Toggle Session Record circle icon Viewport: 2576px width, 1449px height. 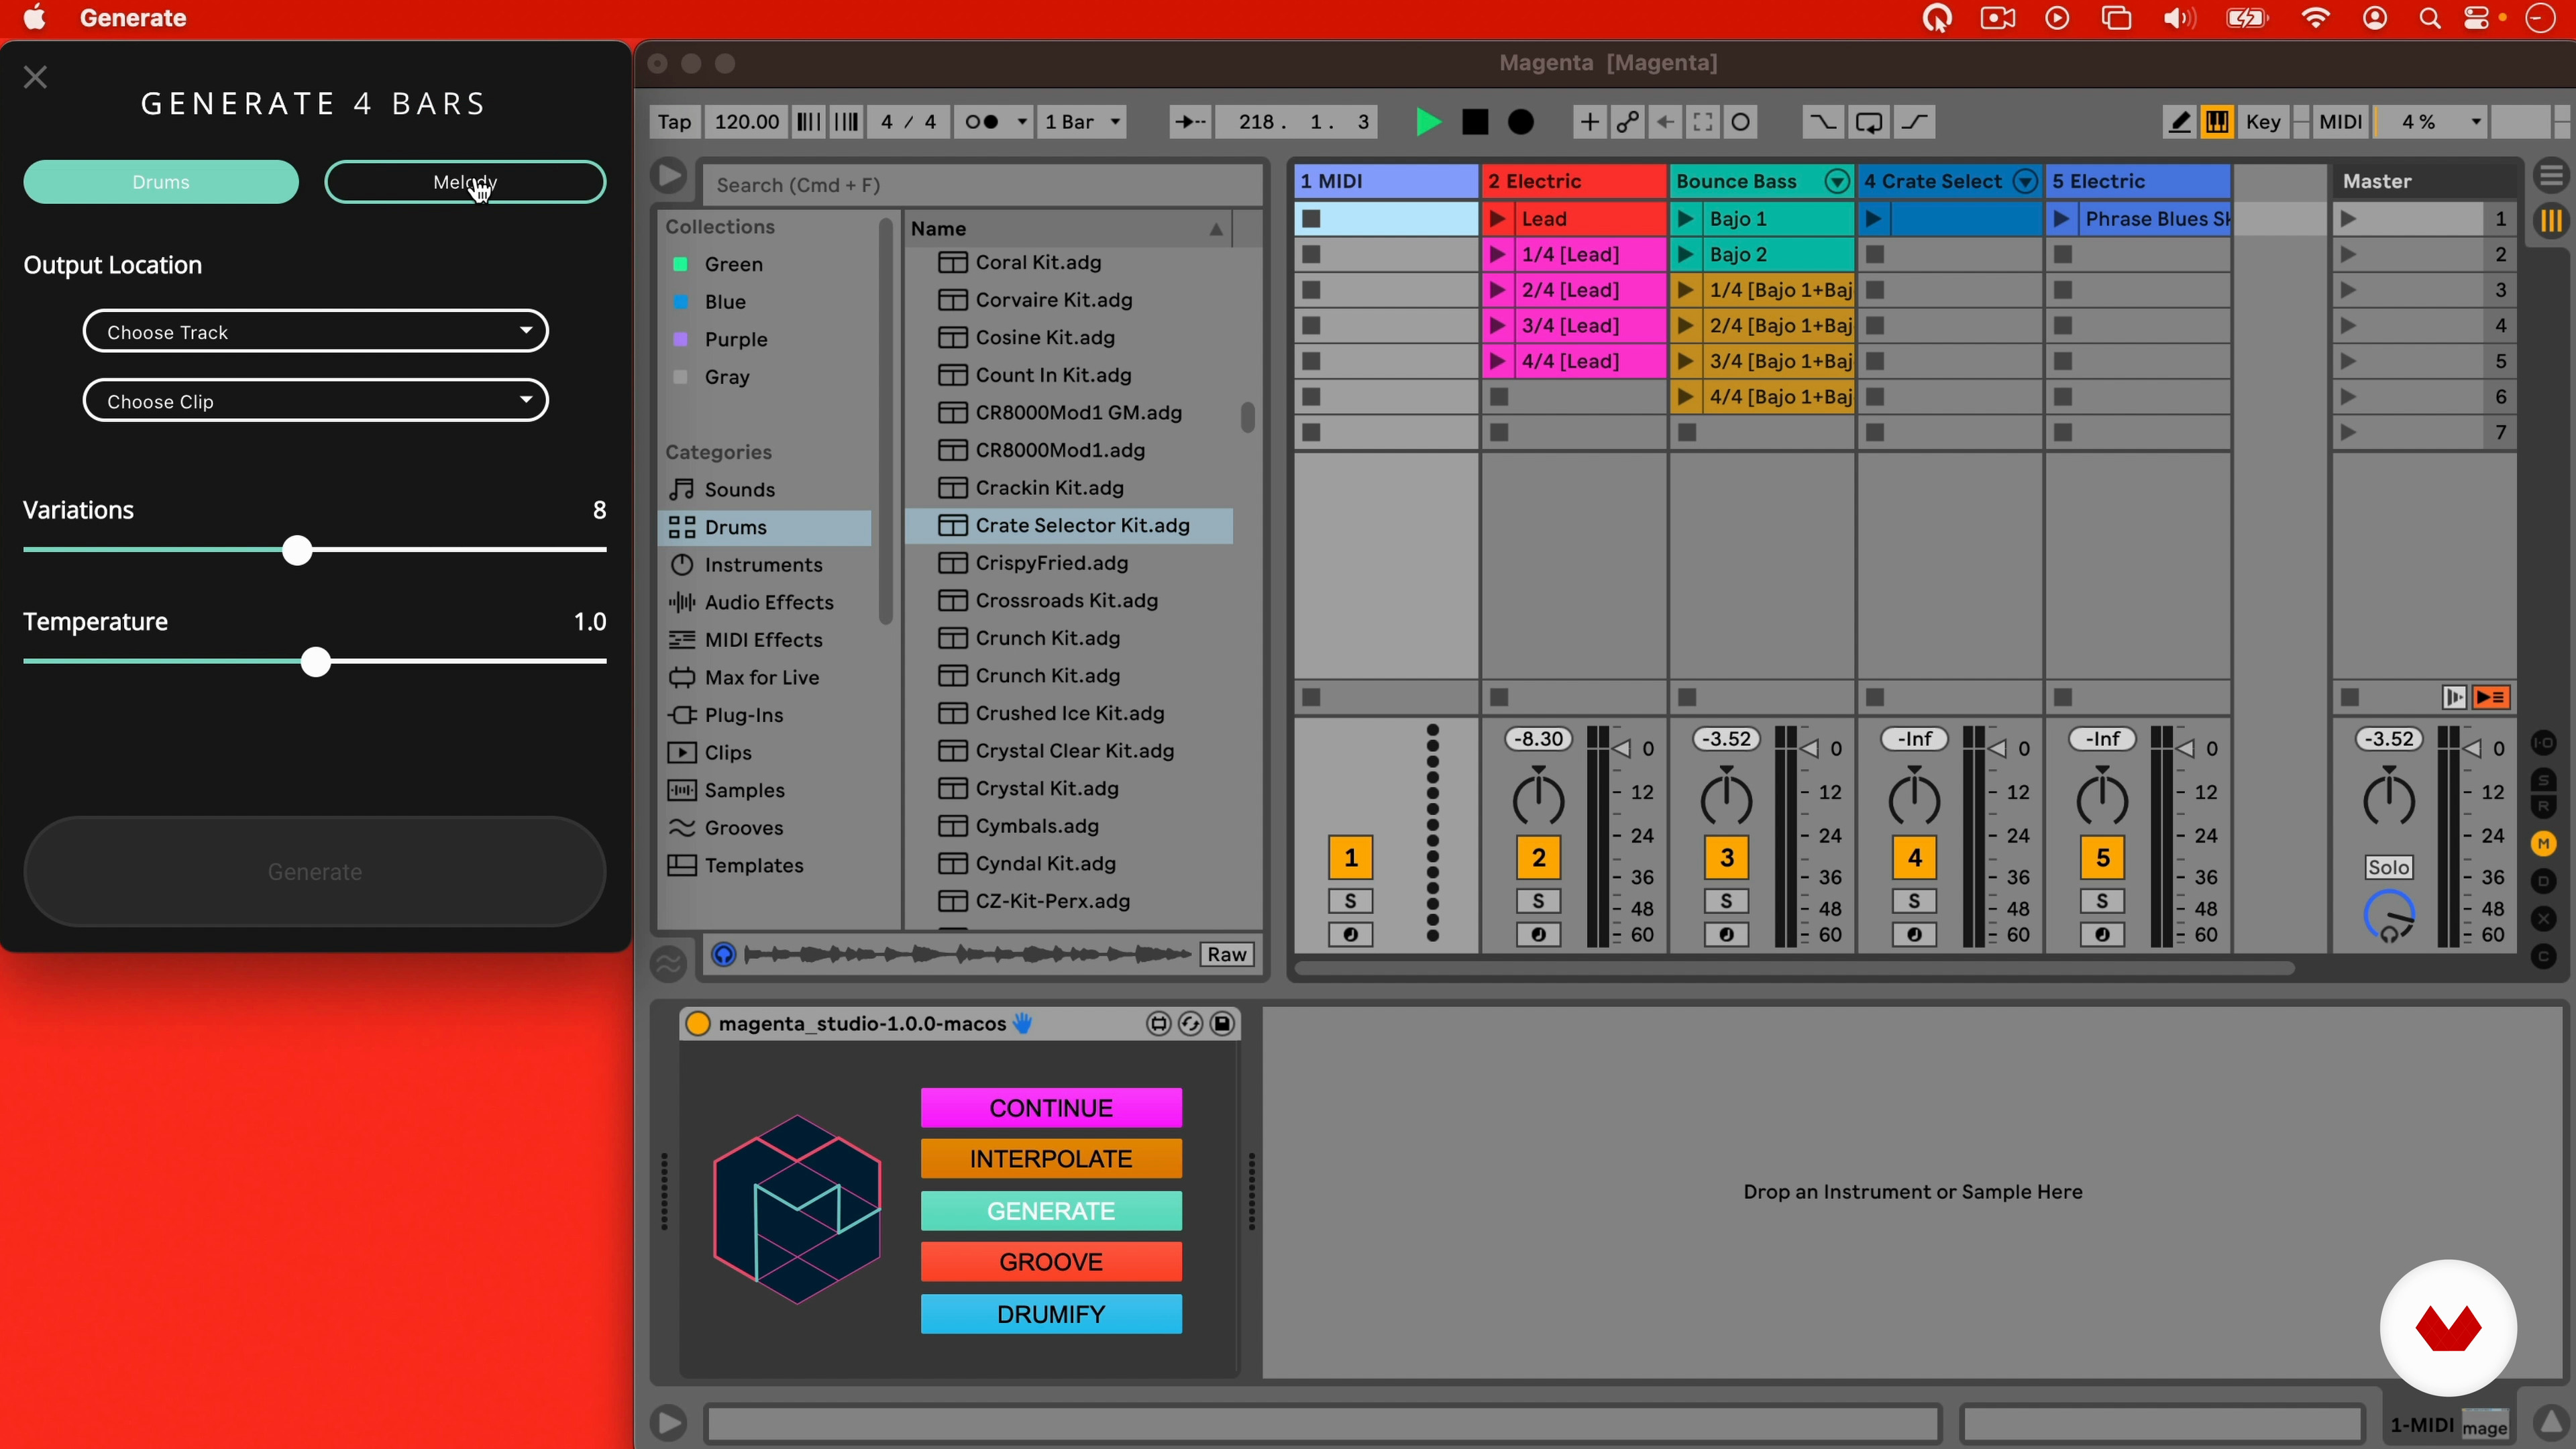(1741, 122)
